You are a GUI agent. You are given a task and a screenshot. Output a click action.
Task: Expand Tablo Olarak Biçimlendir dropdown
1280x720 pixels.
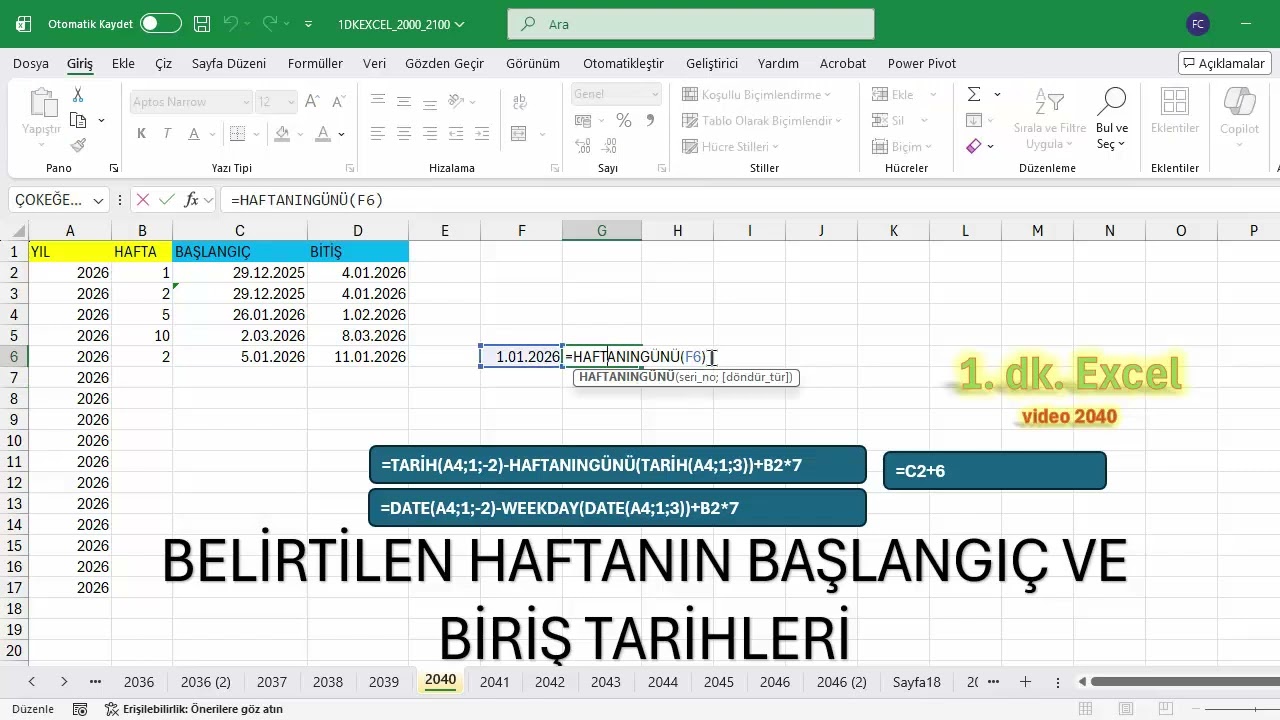[x=838, y=121]
